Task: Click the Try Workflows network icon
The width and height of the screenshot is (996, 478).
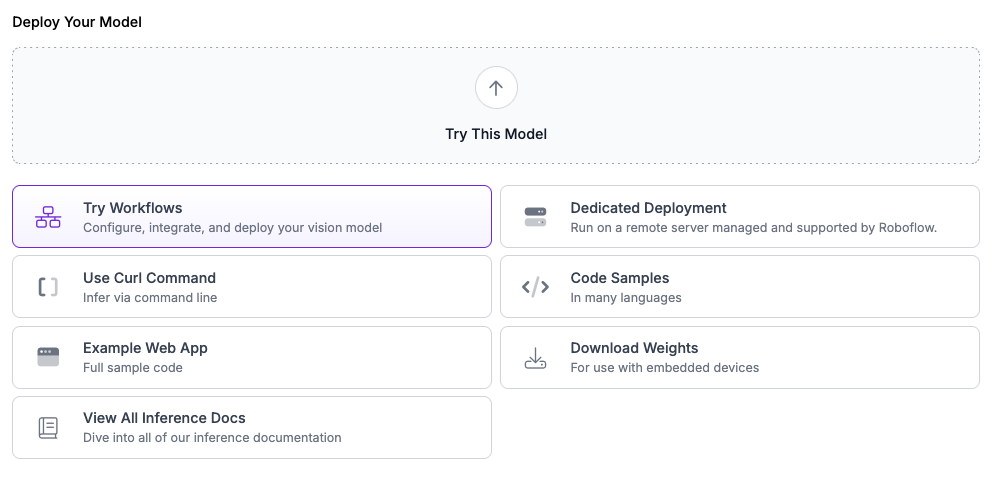Action: (48, 217)
